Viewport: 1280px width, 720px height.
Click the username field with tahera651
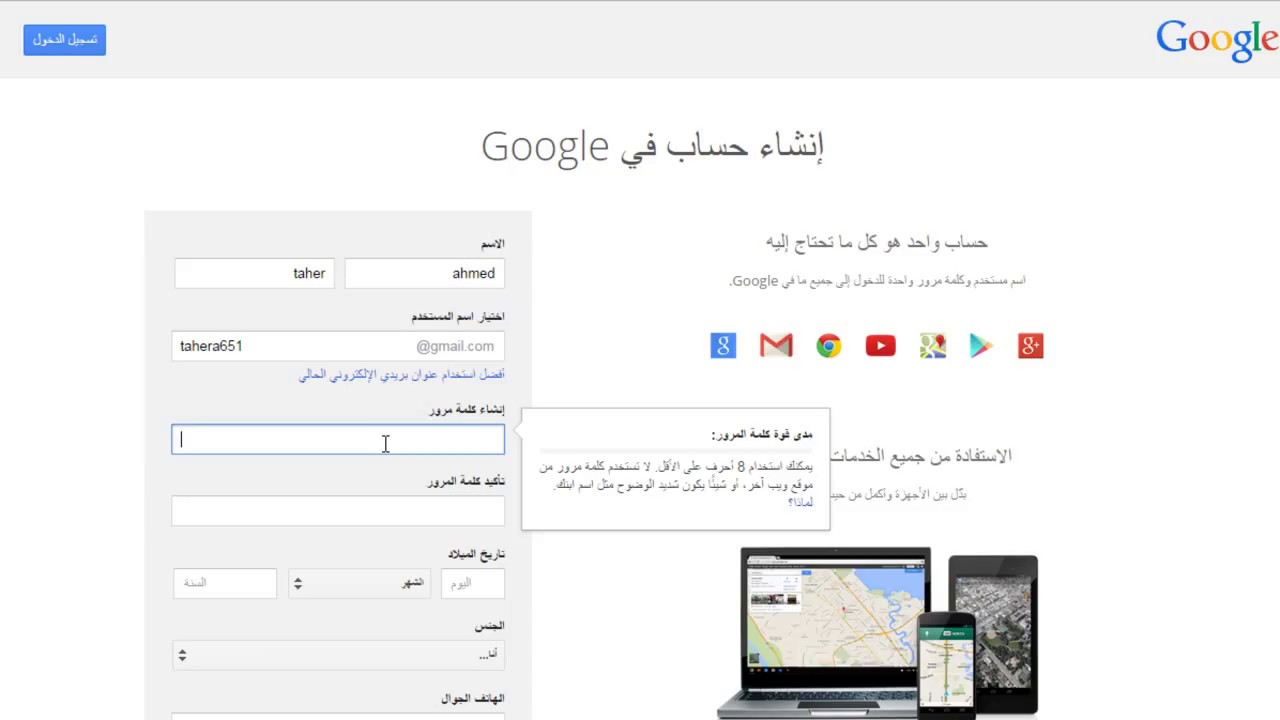click(x=338, y=346)
